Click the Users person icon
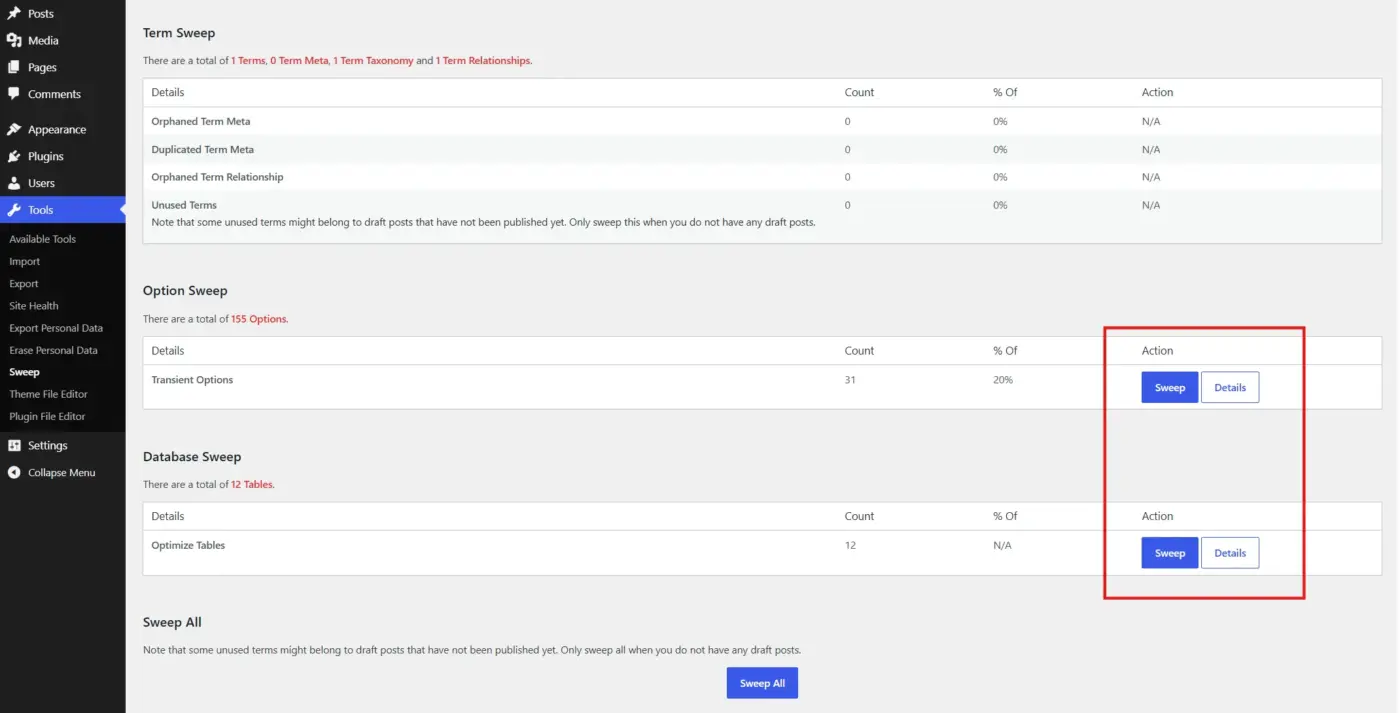This screenshot has width=1400, height=713. [x=14, y=184]
